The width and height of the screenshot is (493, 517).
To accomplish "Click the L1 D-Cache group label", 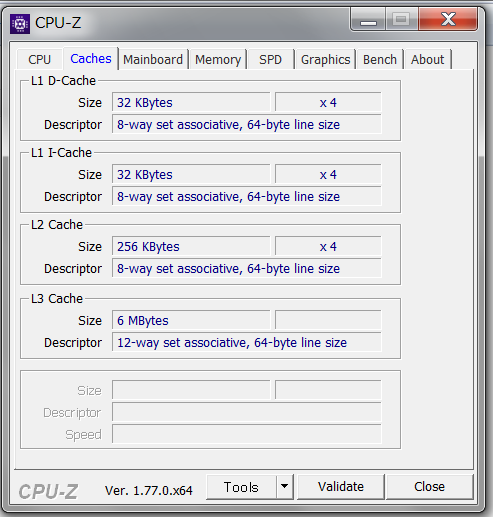I will (x=63, y=81).
